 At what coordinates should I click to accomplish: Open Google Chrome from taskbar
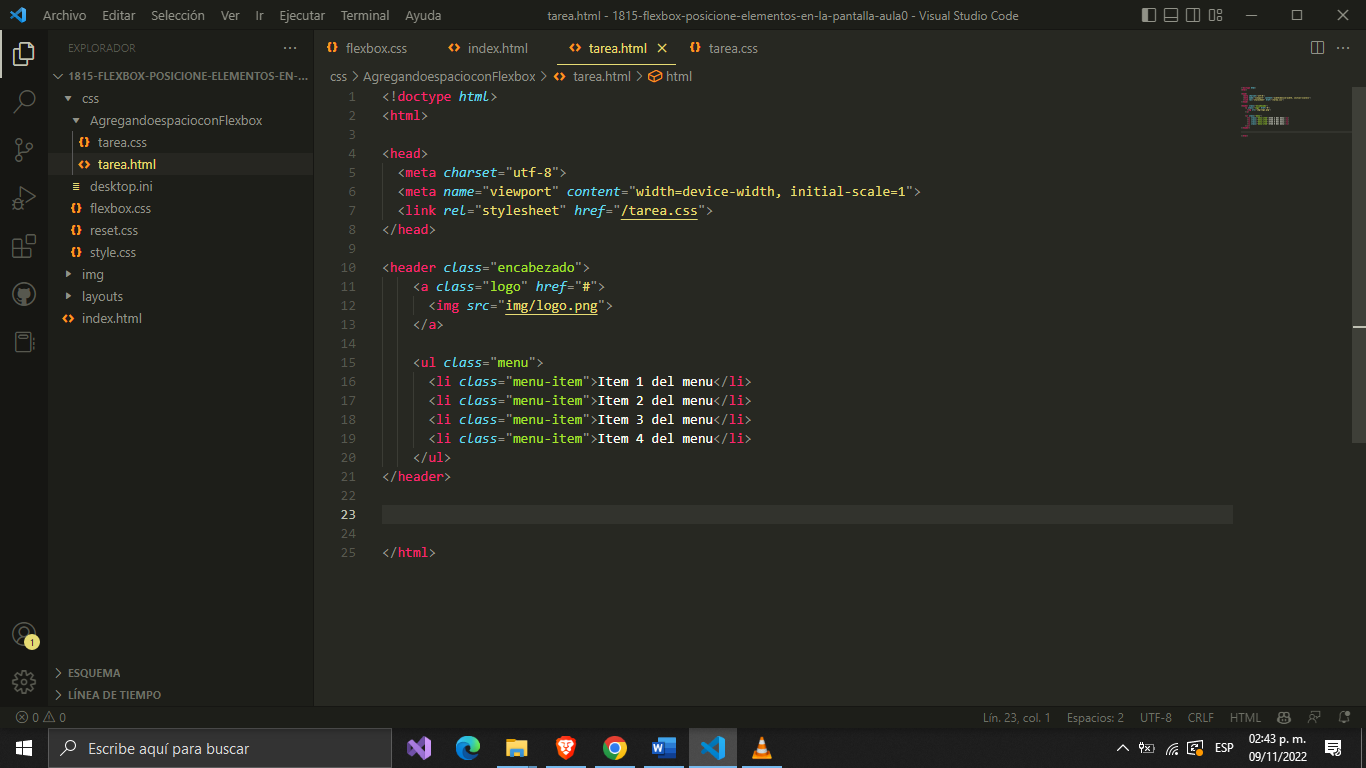pos(615,748)
